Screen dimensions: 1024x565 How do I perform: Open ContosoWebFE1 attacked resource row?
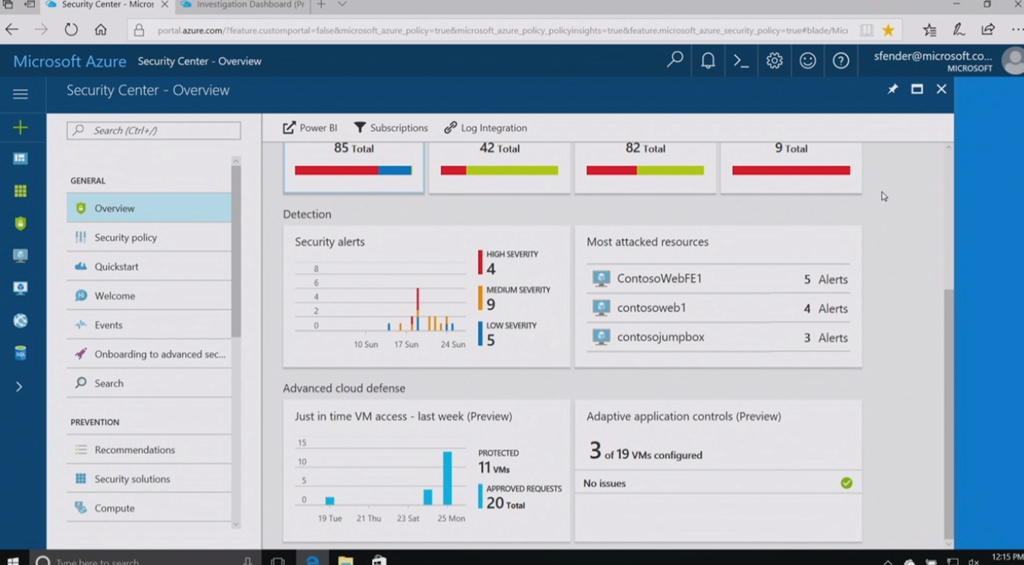(x=718, y=279)
